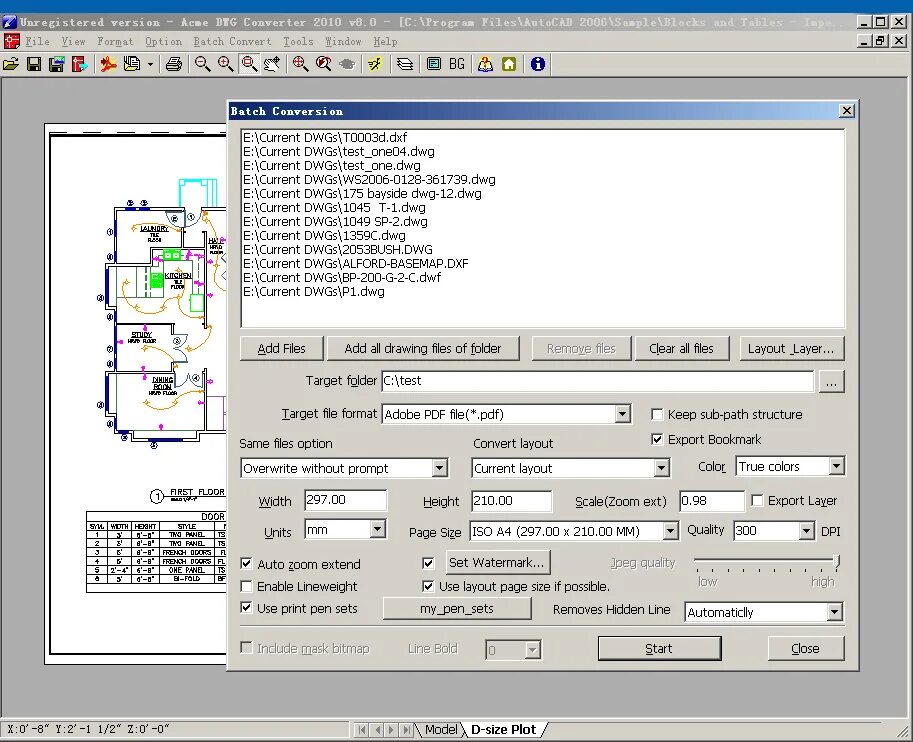Open the Batch Convert menu
Viewport: 913px width, 742px height.
point(232,41)
